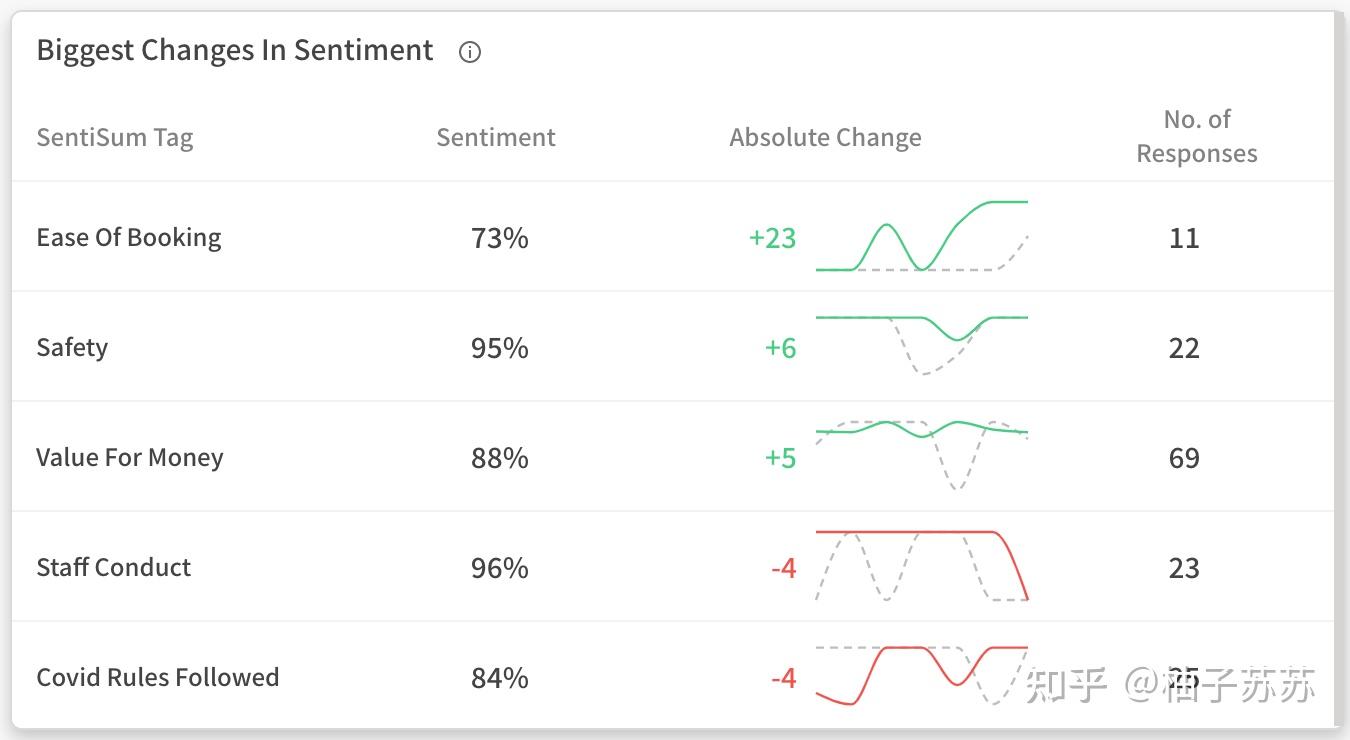This screenshot has width=1350, height=740.
Task: Select the Biggest Changes In Sentiment title
Action: (x=234, y=50)
